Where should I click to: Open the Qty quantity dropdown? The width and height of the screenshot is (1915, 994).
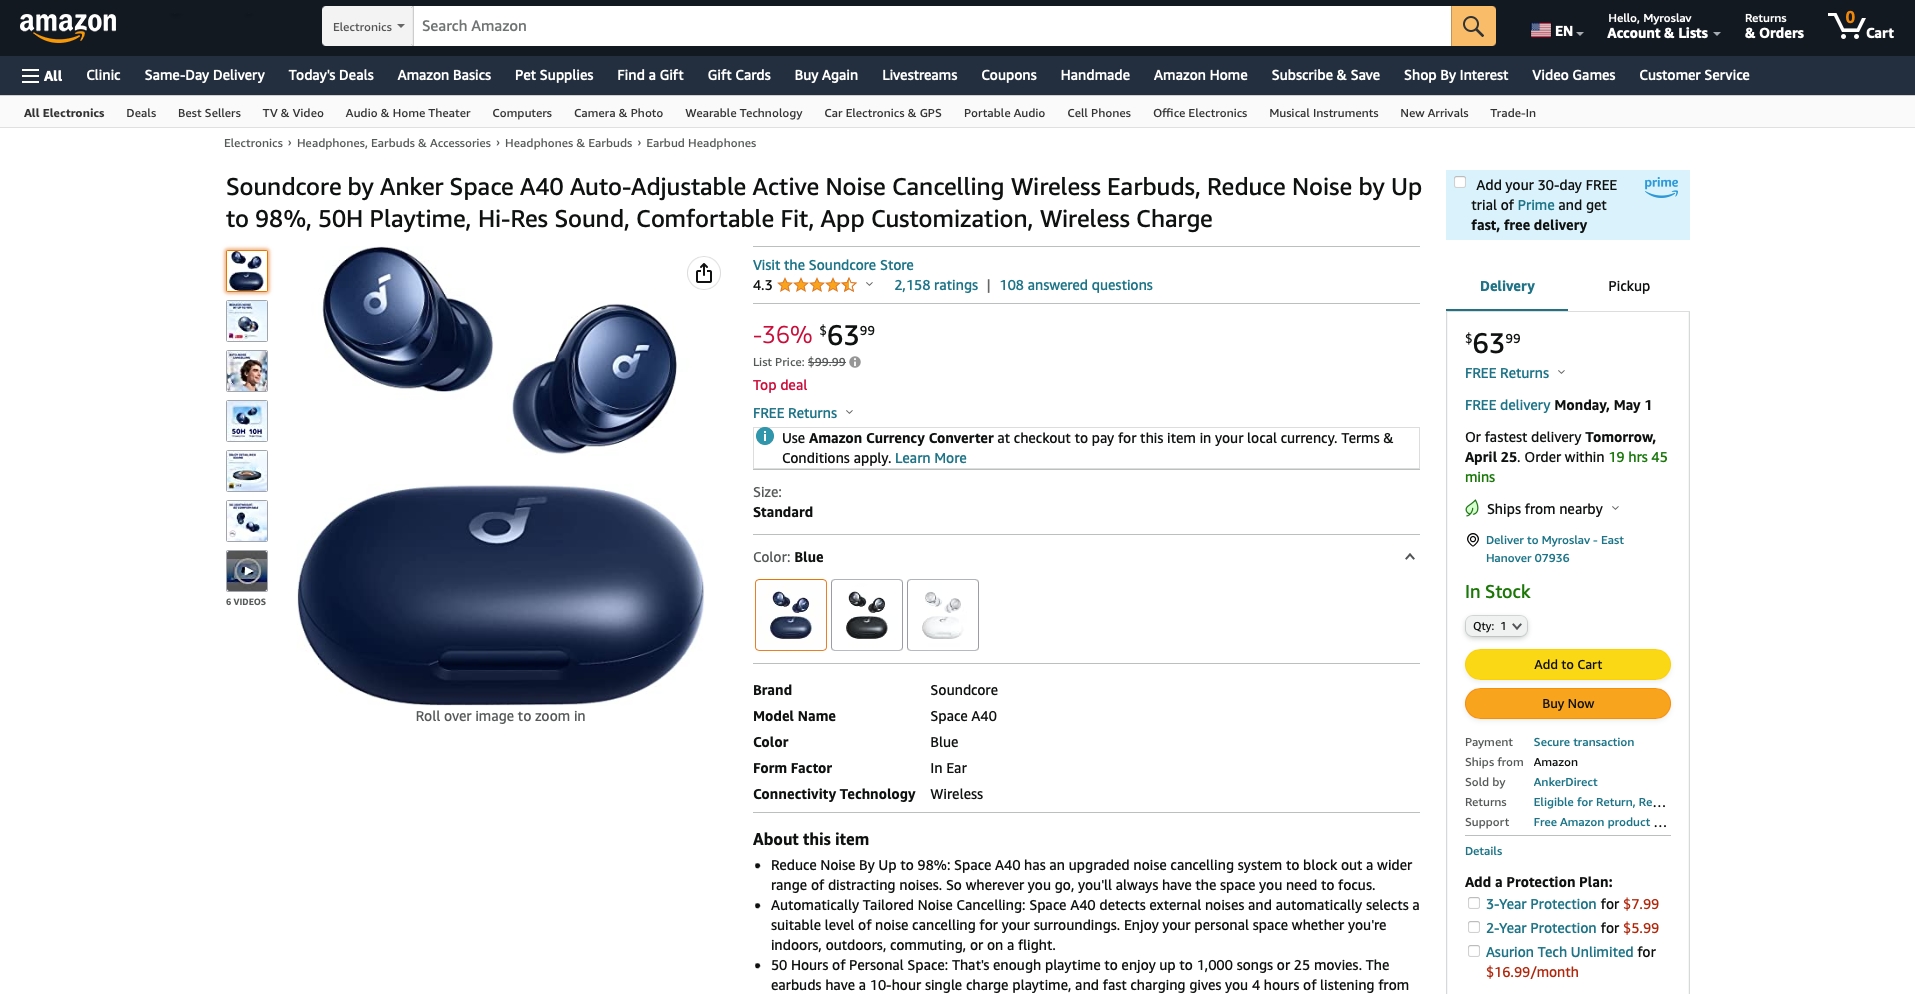click(x=1496, y=626)
